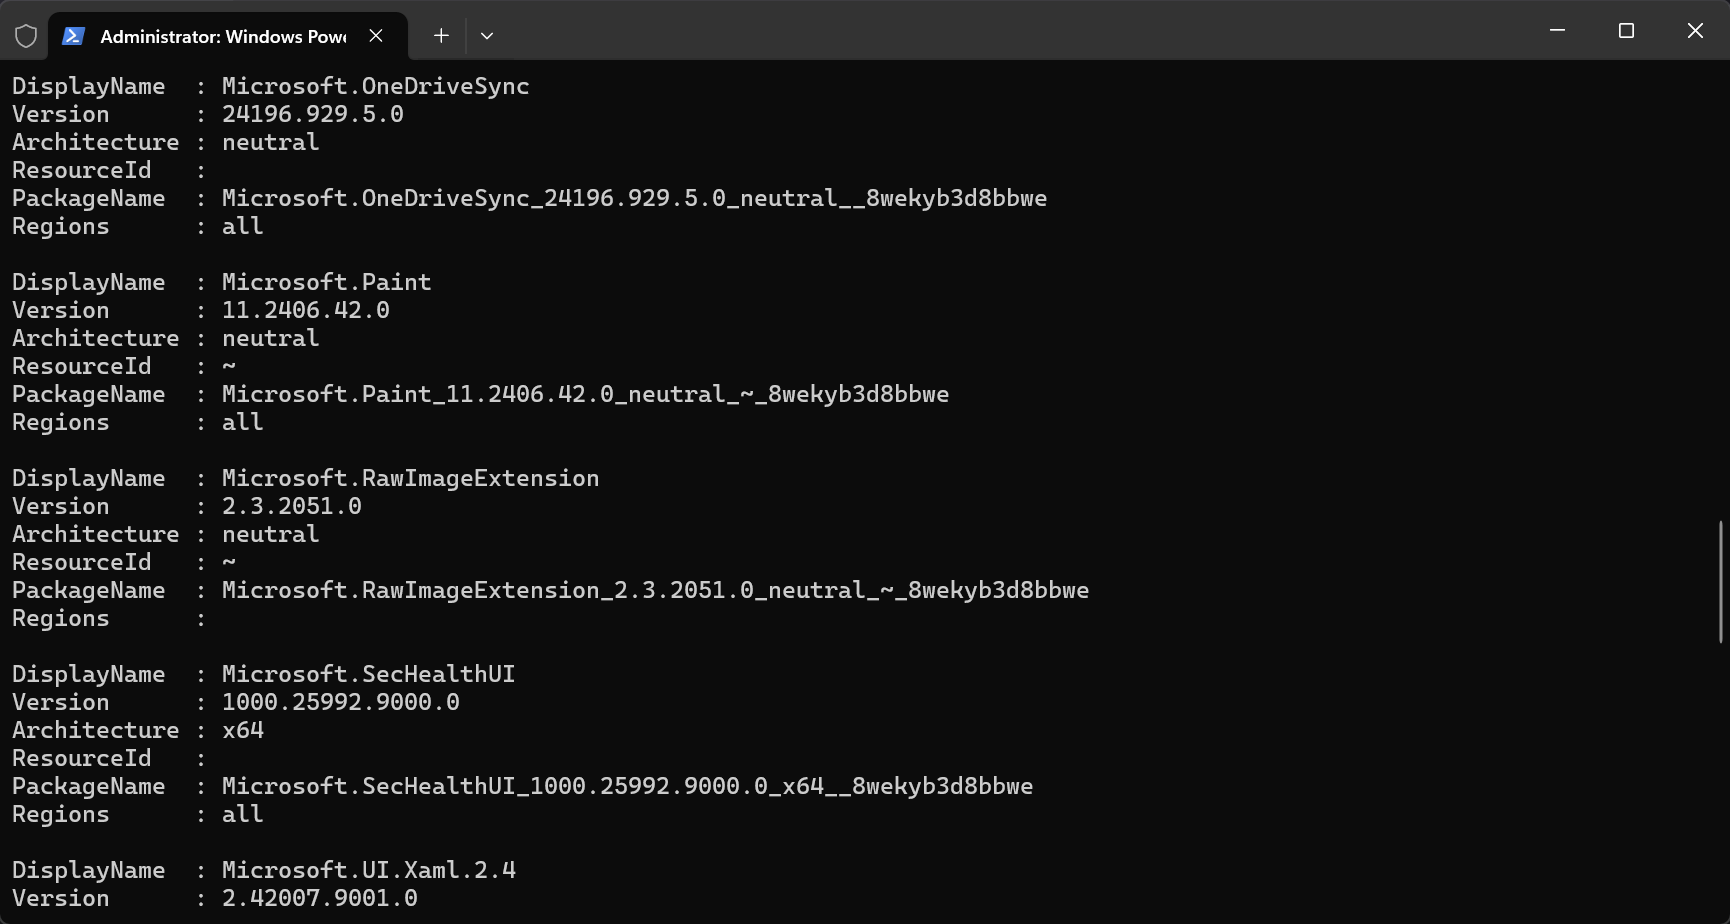Click the x64 architecture value
The width and height of the screenshot is (1730, 924).
point(243,730)
